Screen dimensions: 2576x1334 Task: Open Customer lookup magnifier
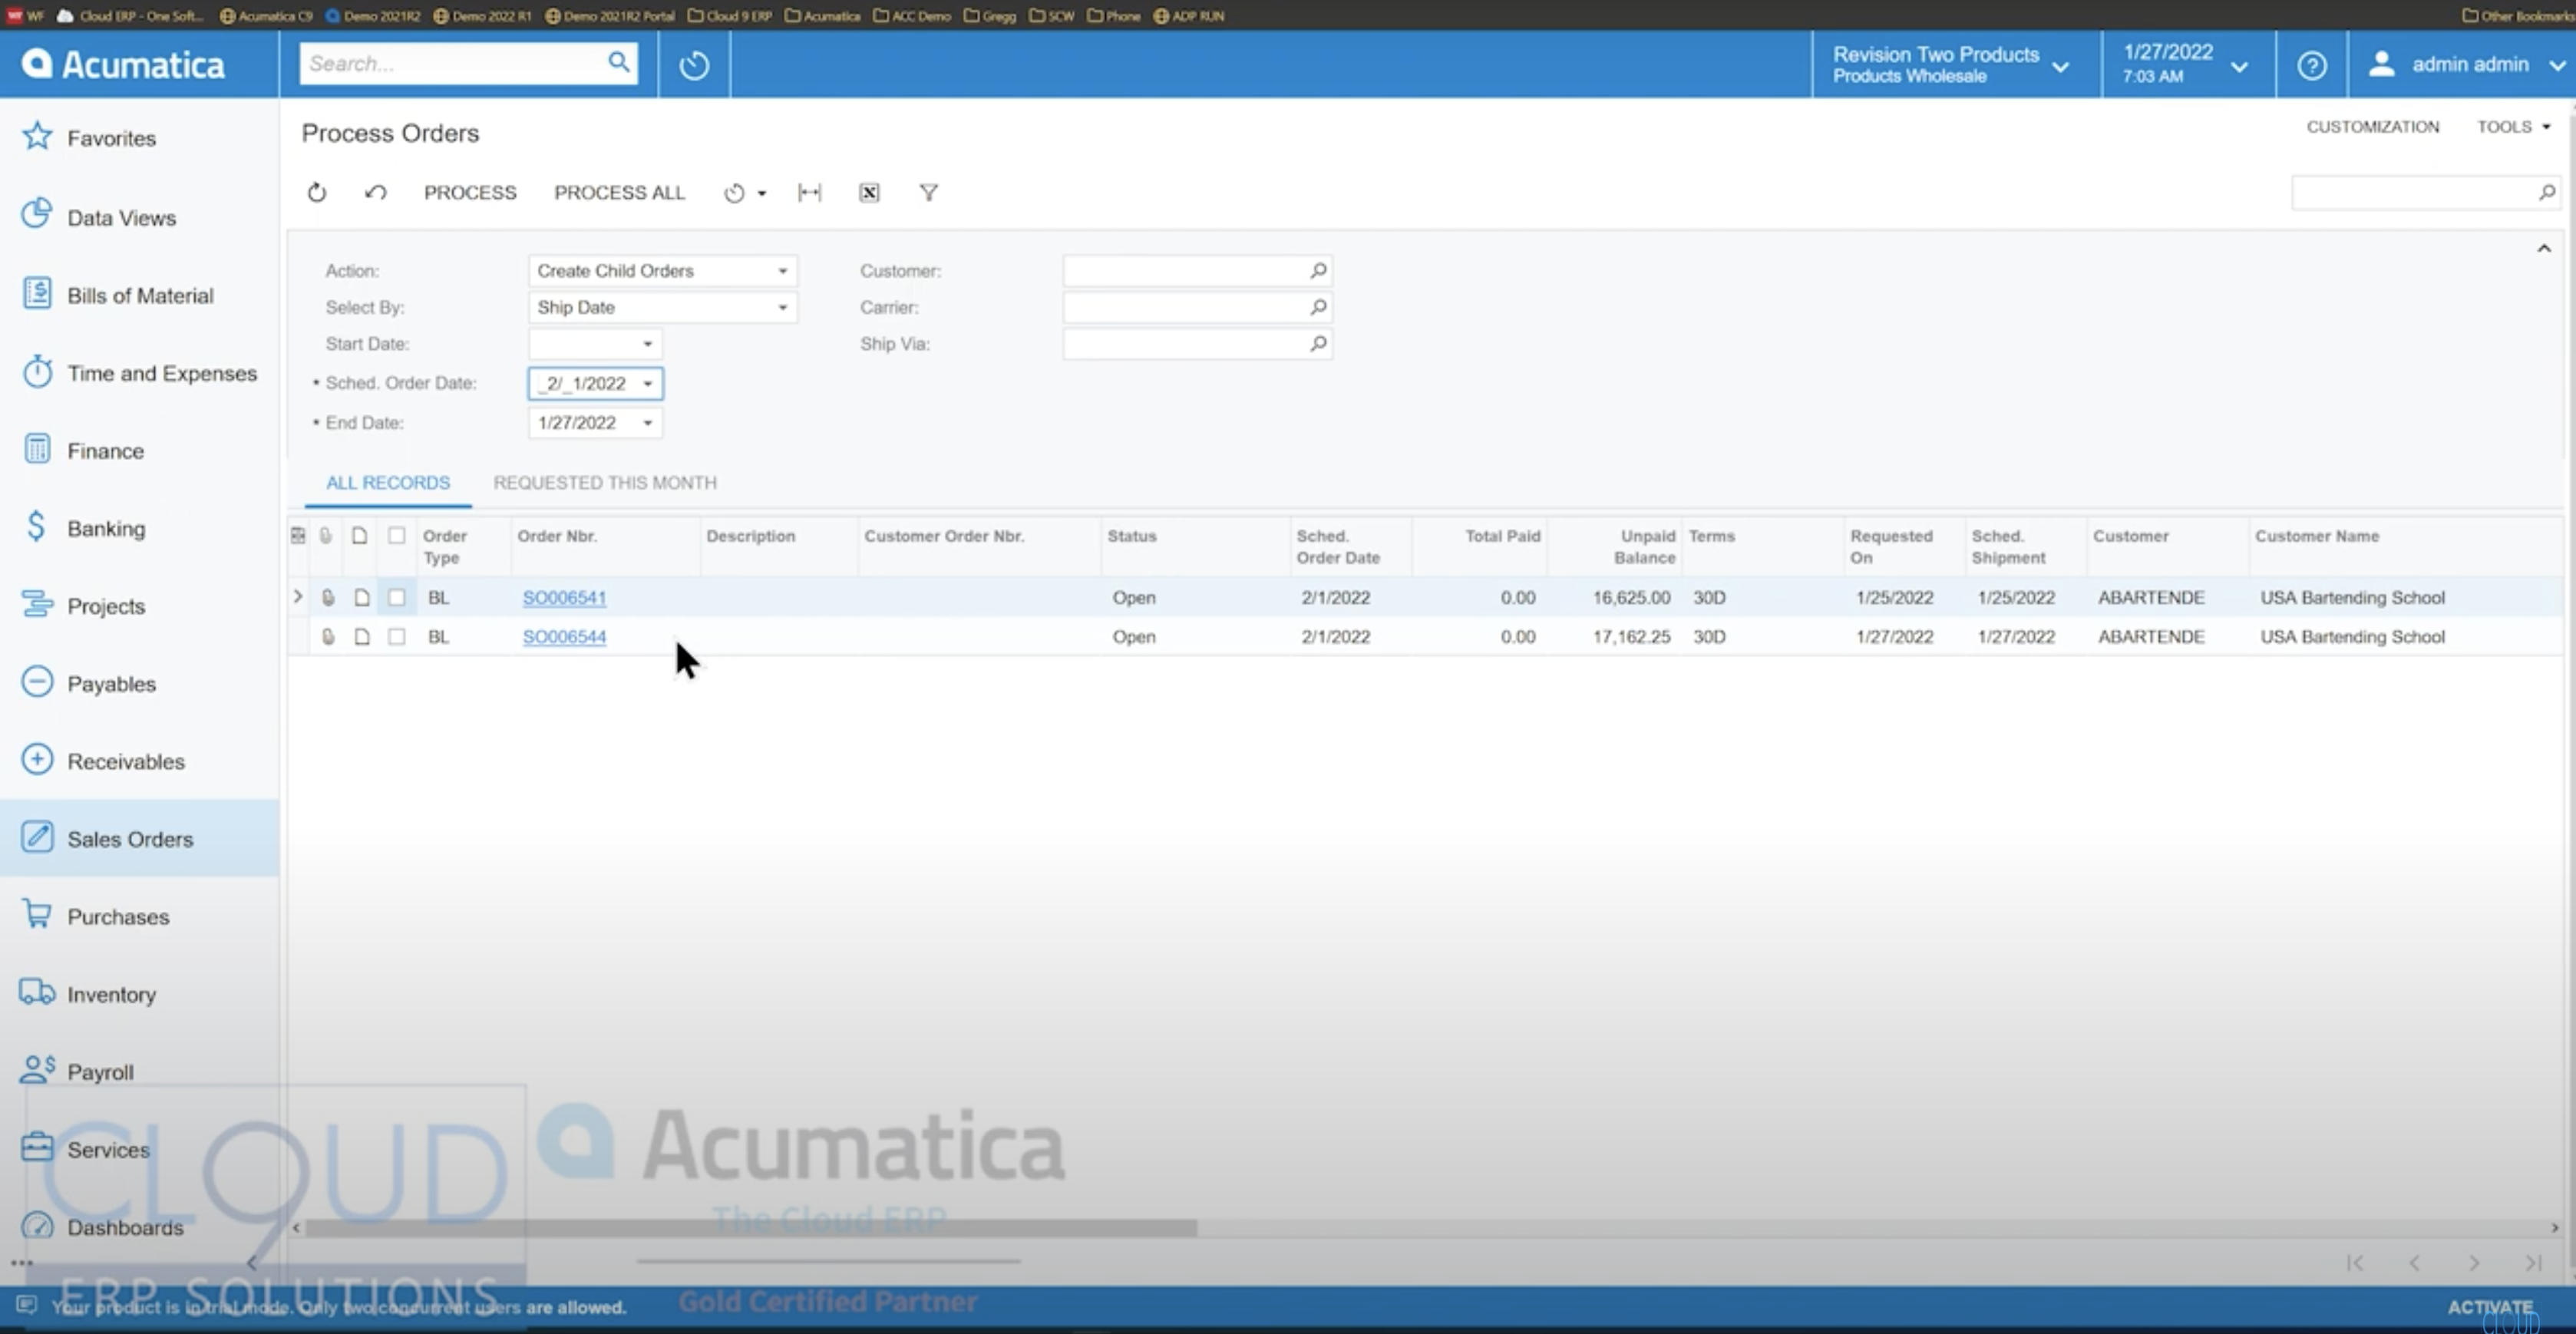pos(1318,270)
